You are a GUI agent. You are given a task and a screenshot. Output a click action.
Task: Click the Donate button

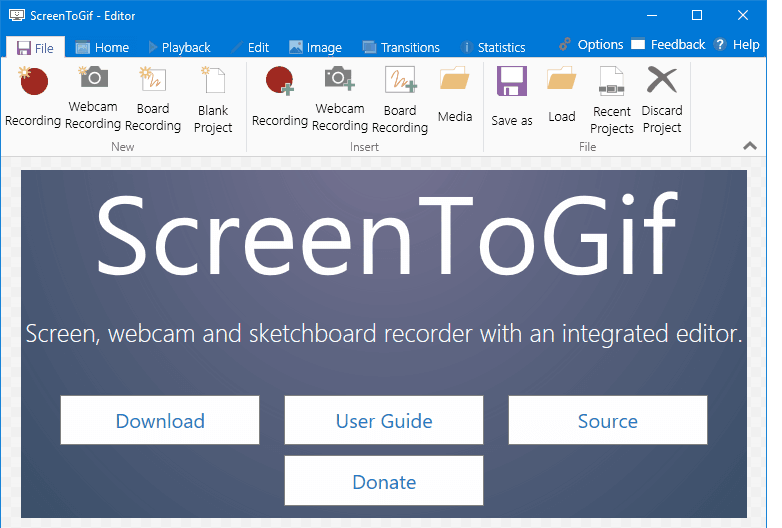click(x=384, y=481)
